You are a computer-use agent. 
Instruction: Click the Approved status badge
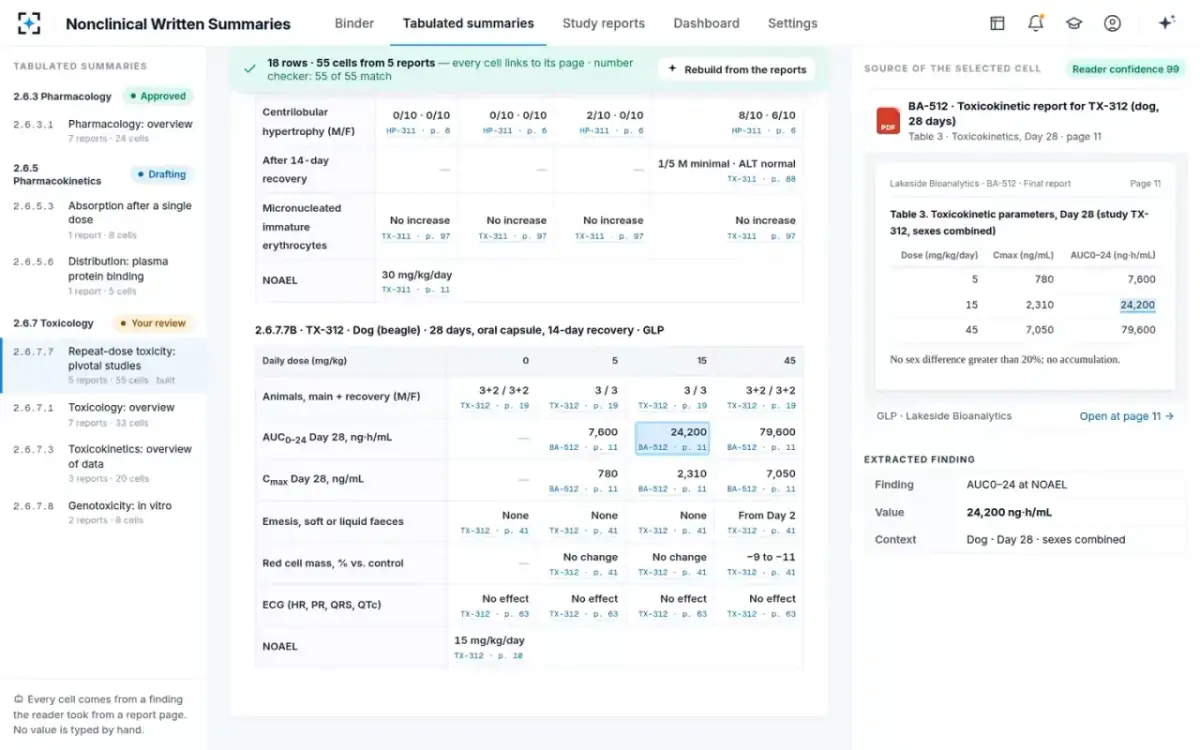[x=157, y=96]
